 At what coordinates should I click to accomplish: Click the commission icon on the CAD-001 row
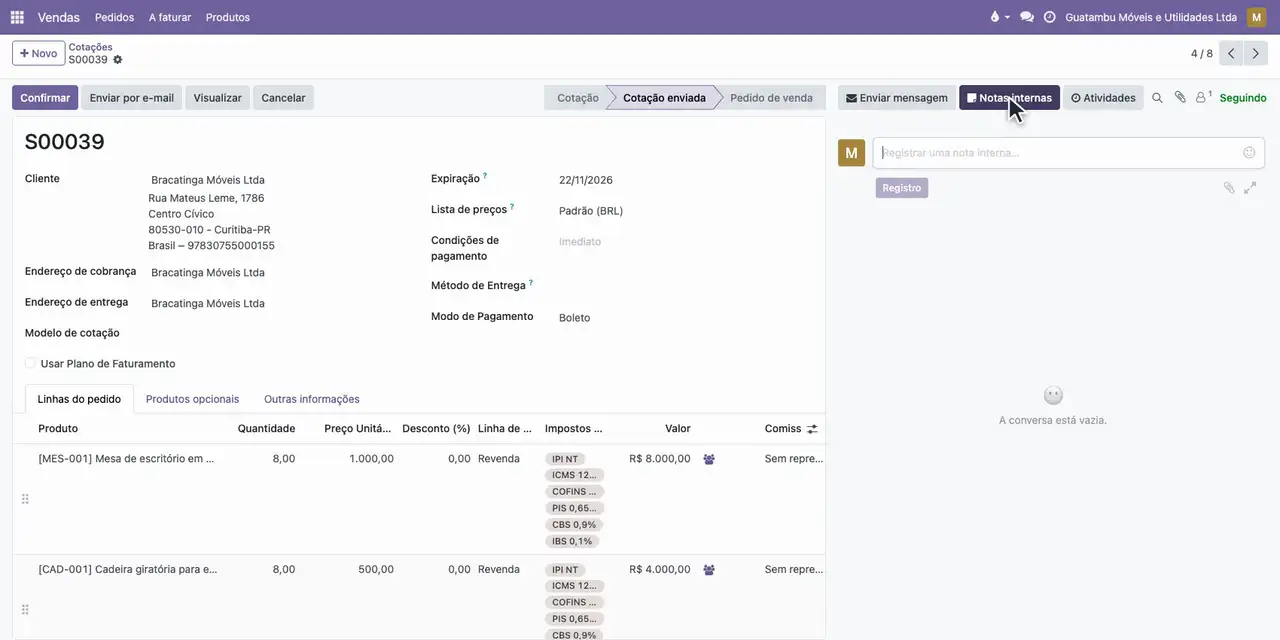coord(709,570)
